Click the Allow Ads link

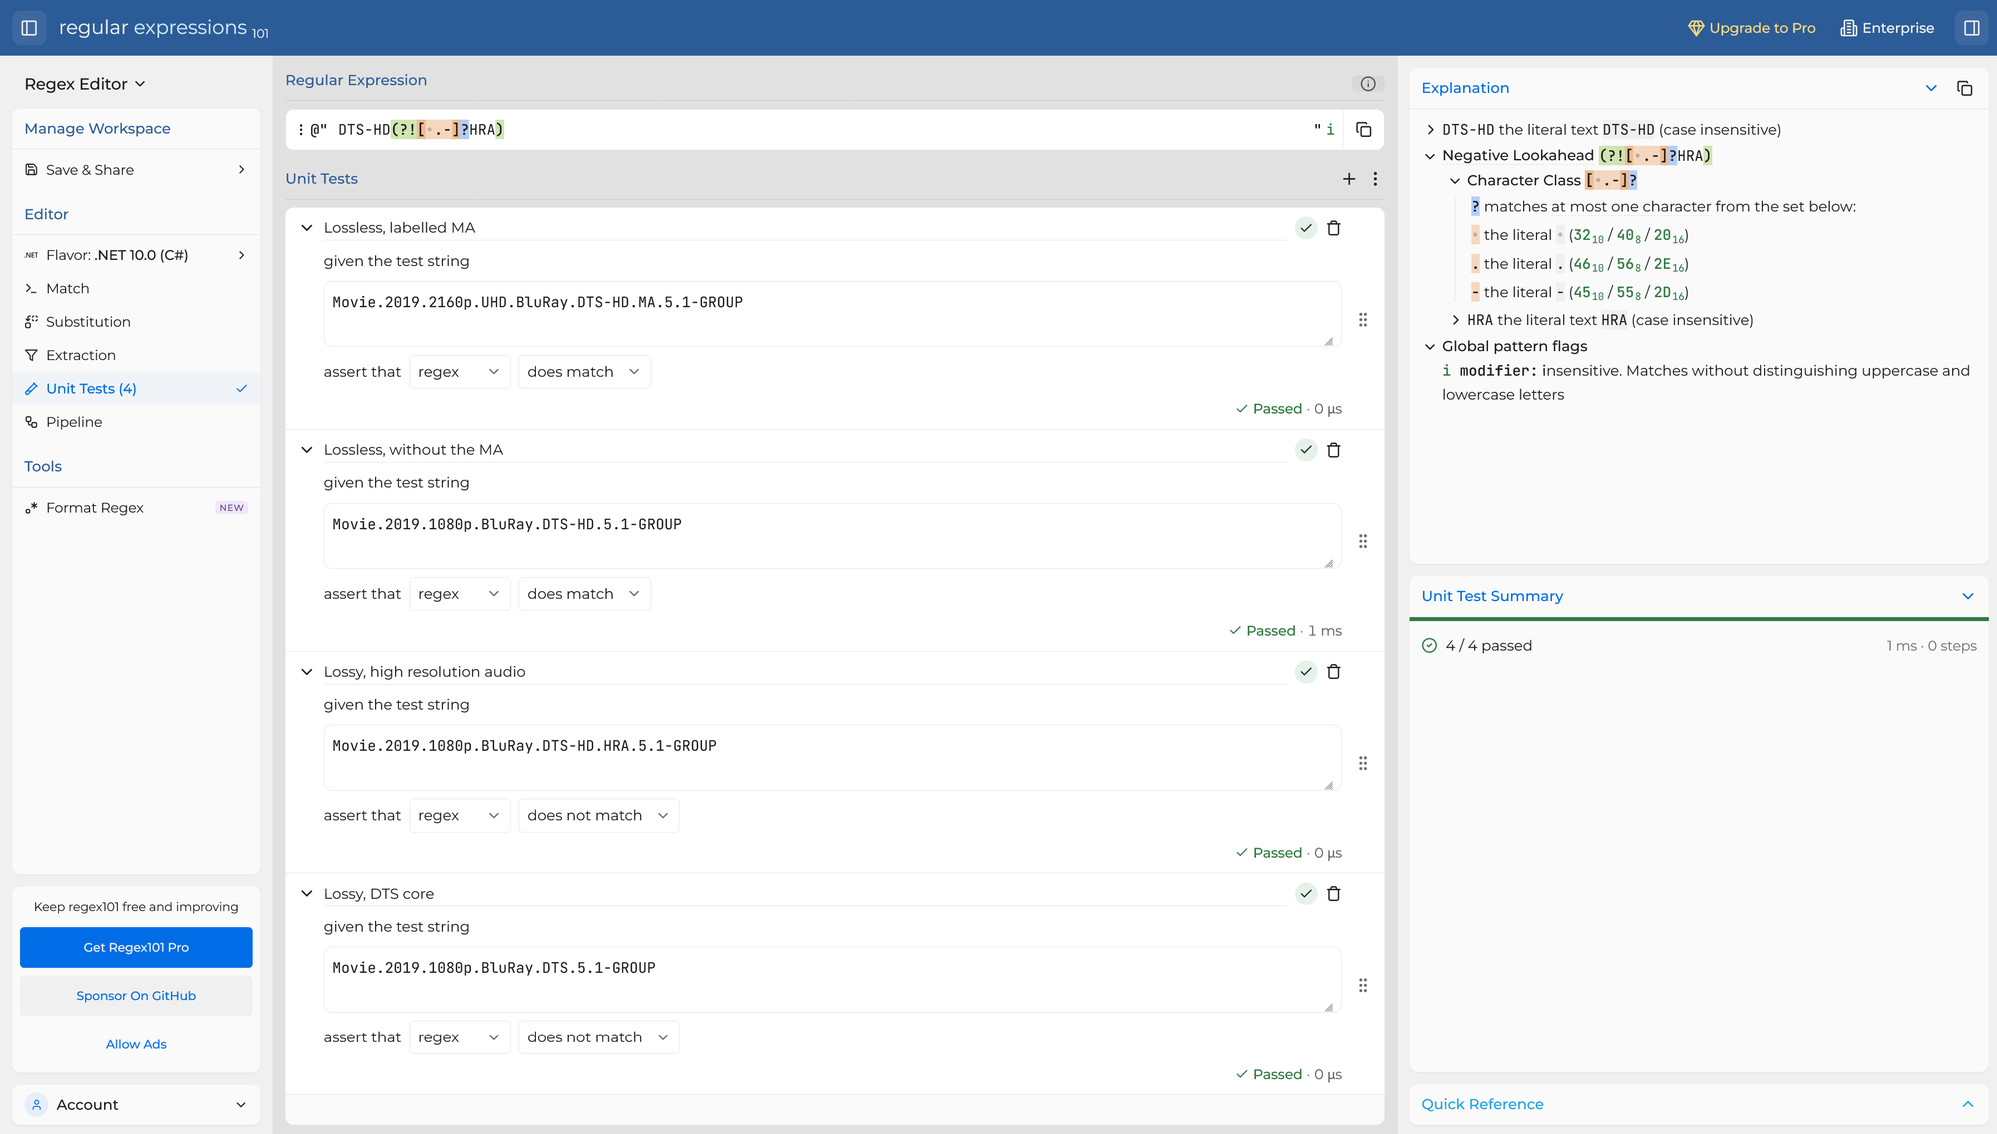(136, 1044)
